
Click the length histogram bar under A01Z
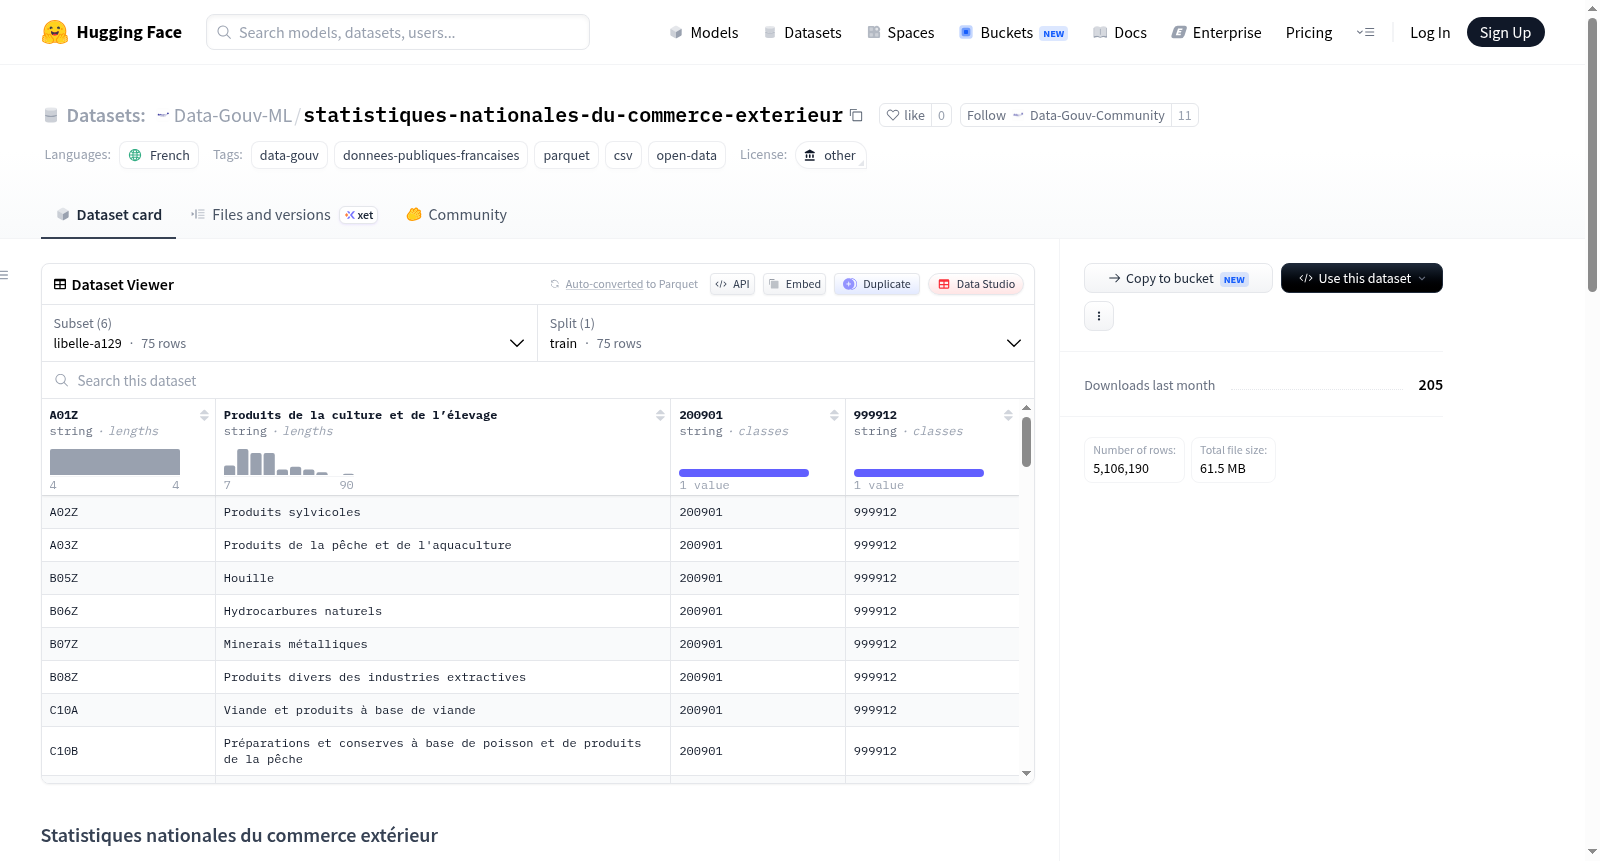coord(115,462)
